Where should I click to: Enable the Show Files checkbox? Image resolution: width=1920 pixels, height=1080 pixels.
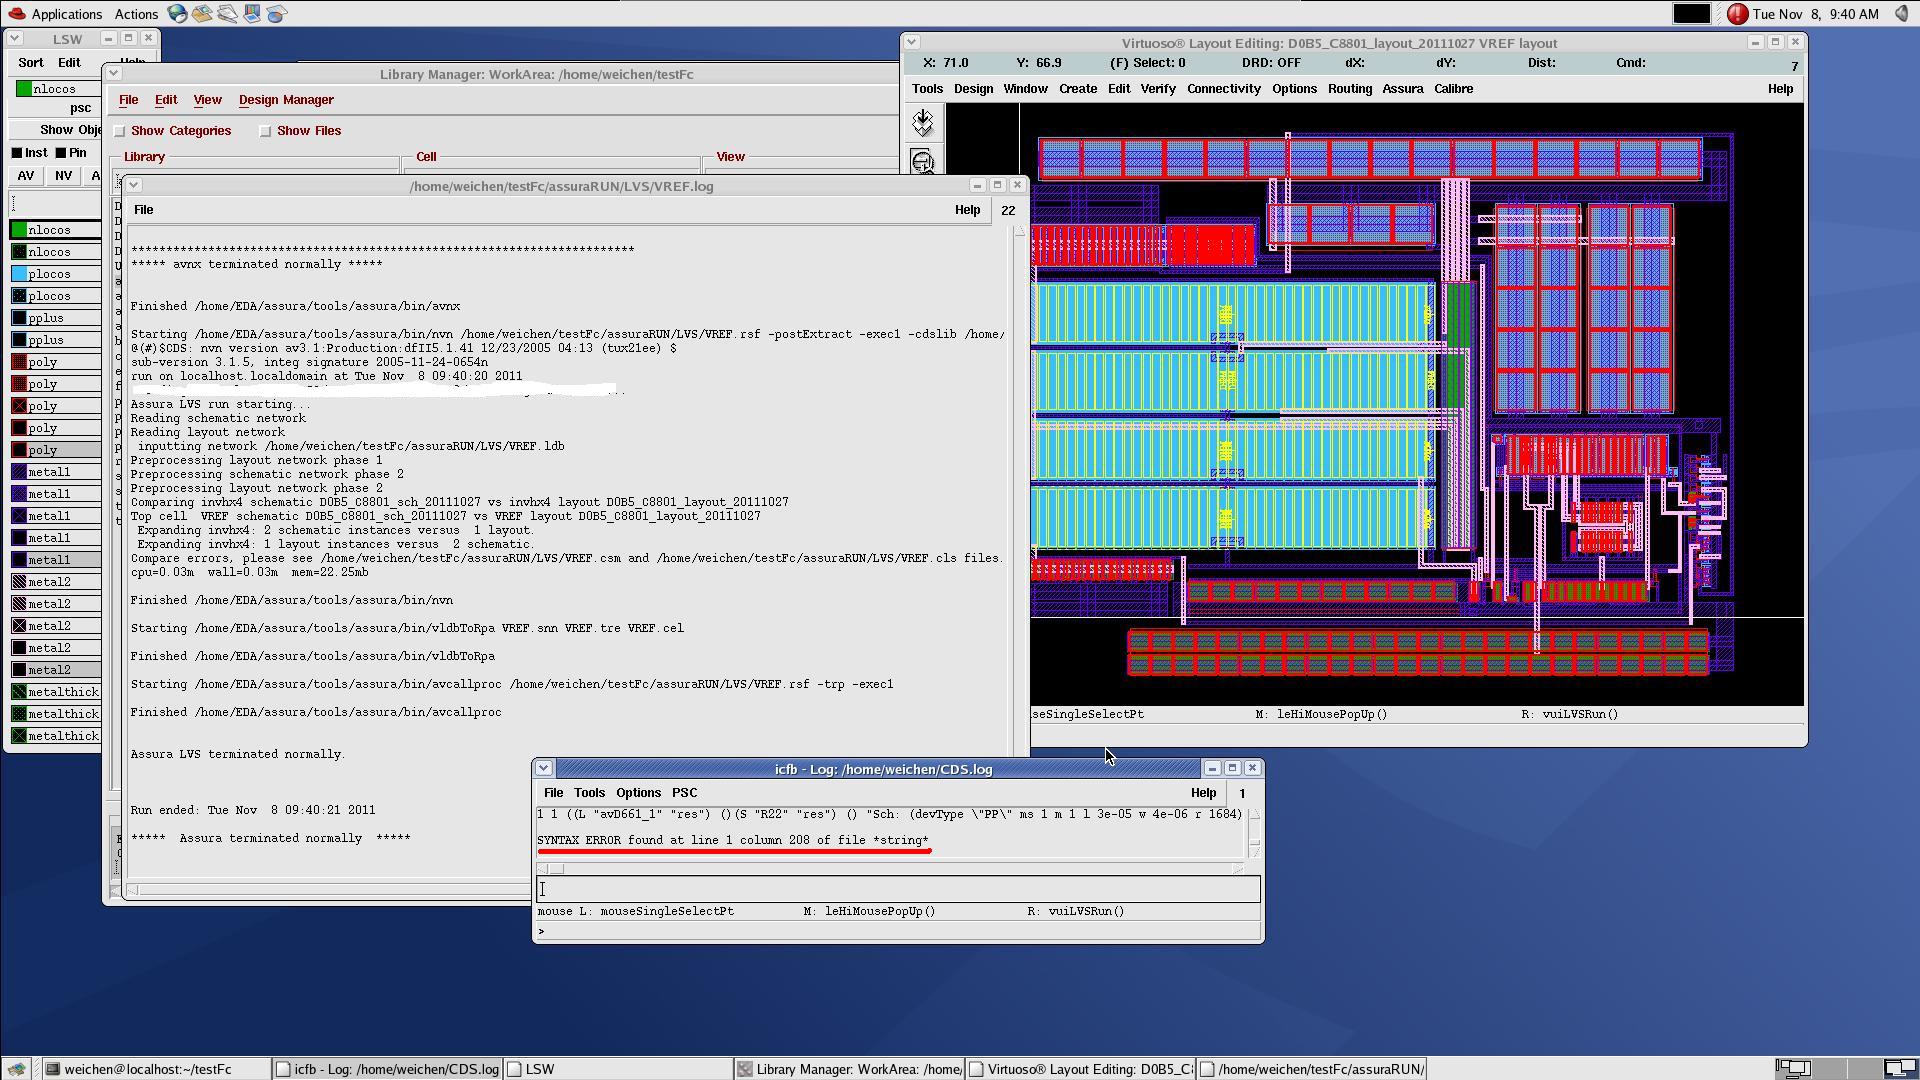pos(266,131)
